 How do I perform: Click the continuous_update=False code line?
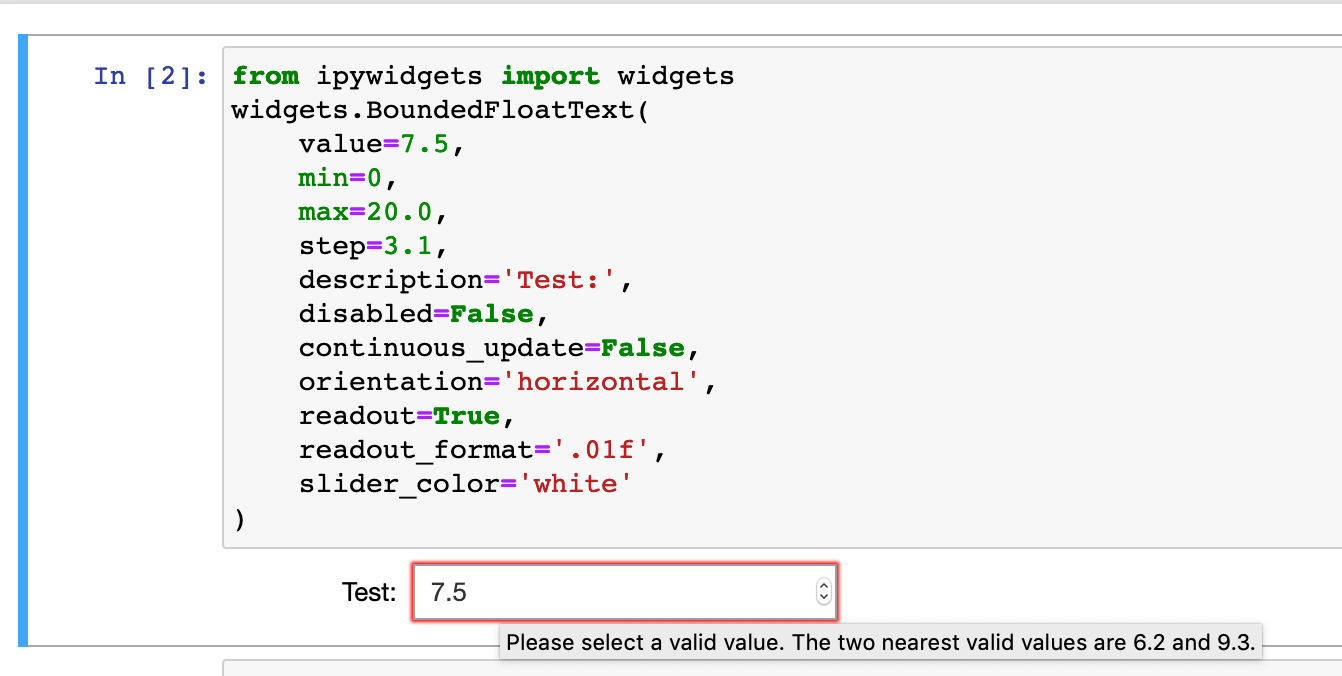coord(499,348)
